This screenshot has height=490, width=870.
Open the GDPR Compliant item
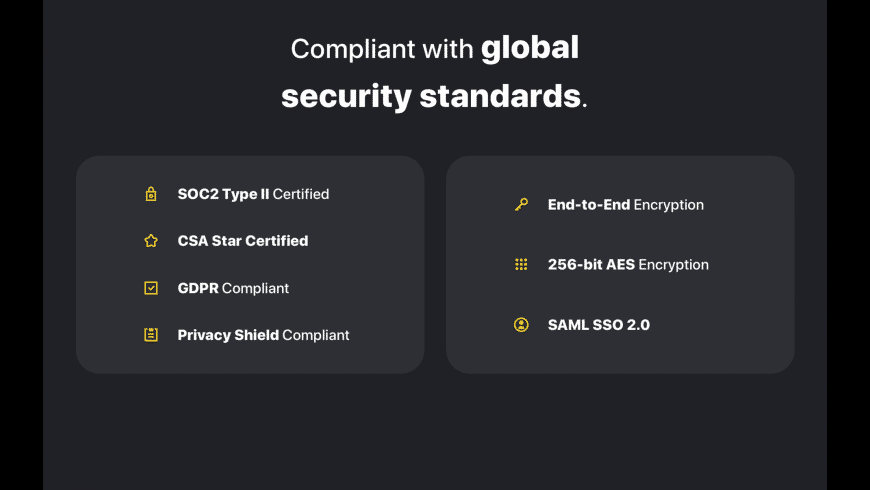233,288
